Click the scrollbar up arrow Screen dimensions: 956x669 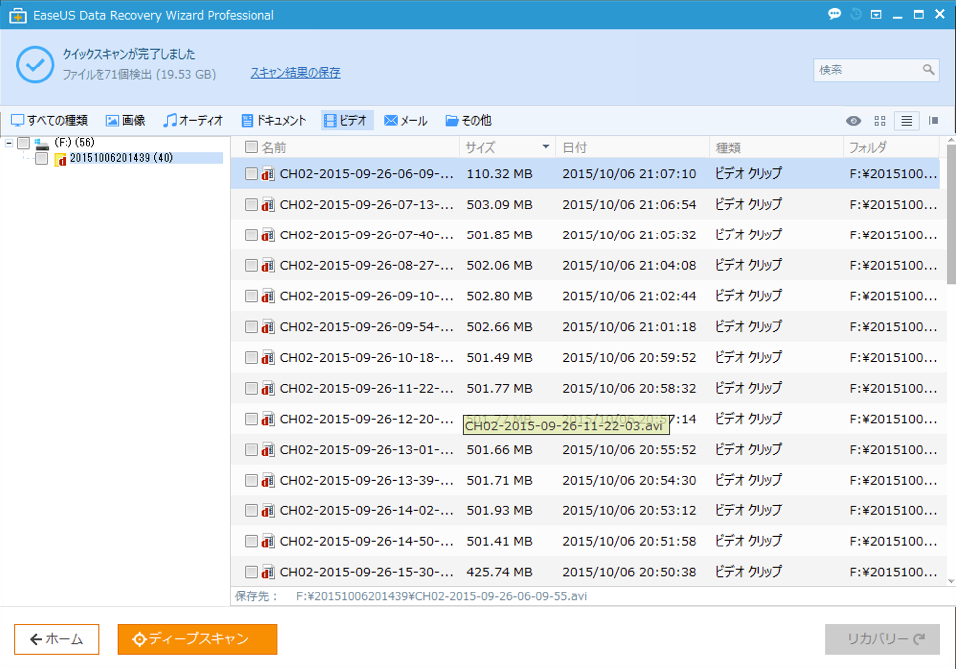951,141
